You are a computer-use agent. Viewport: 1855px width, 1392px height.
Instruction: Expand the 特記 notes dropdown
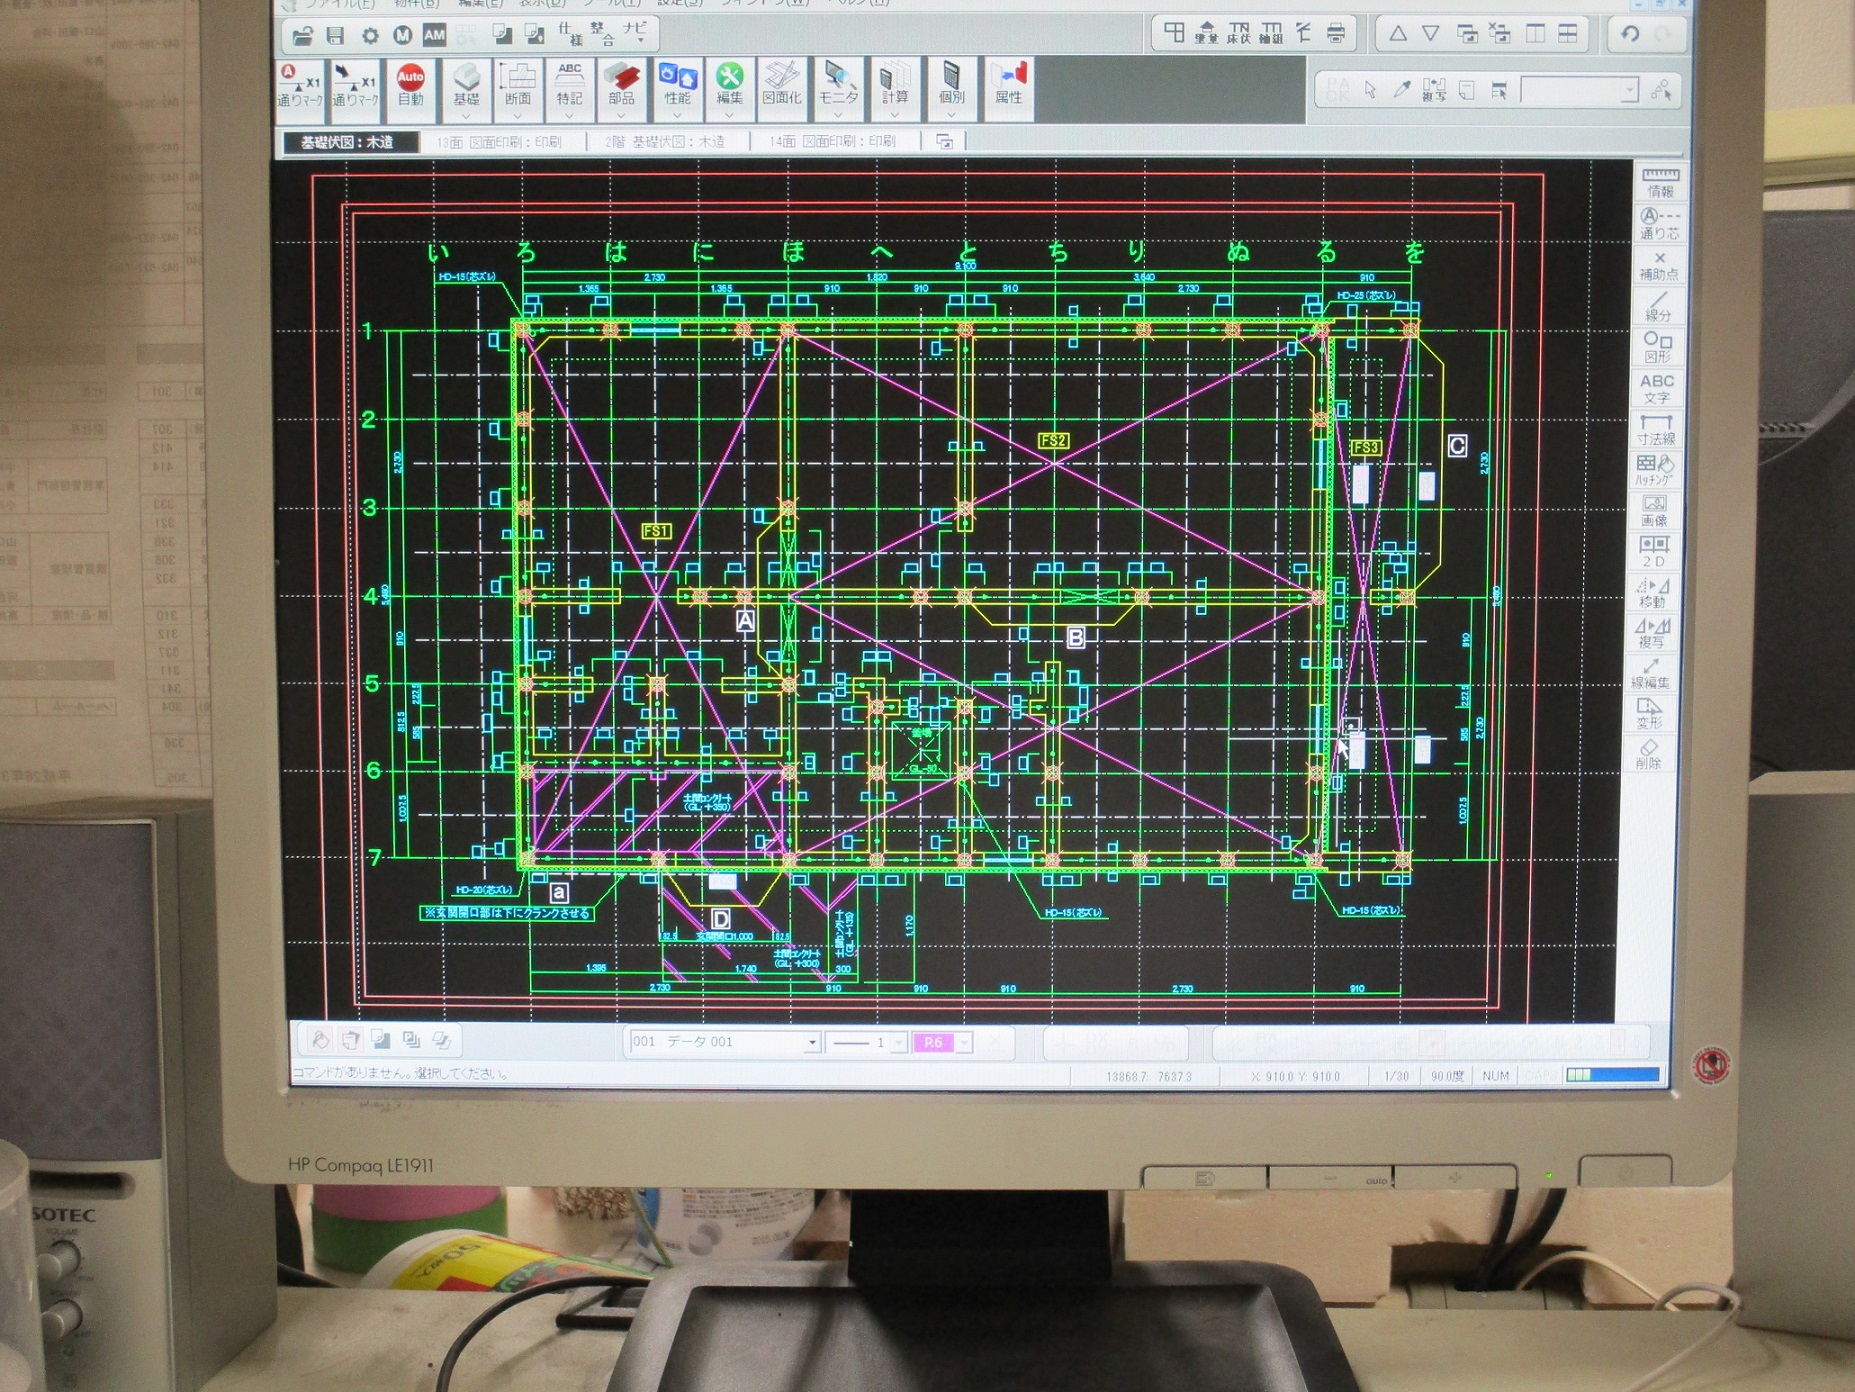coord(569,116)
